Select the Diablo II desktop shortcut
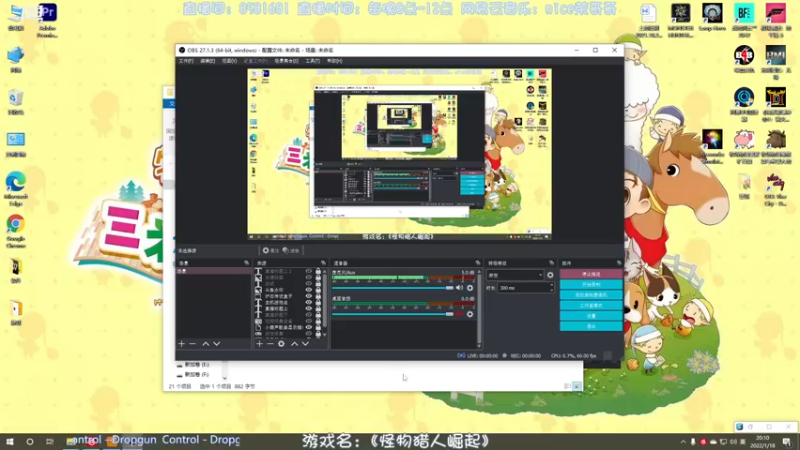The image size is (800, 450). [x=776, y=104]
